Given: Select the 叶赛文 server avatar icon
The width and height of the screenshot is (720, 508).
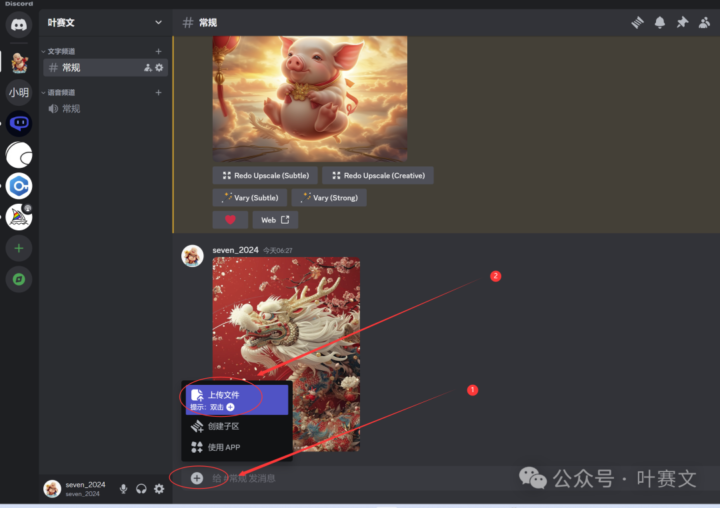Looking at the screenshot, I should click(x=19, y=62).
